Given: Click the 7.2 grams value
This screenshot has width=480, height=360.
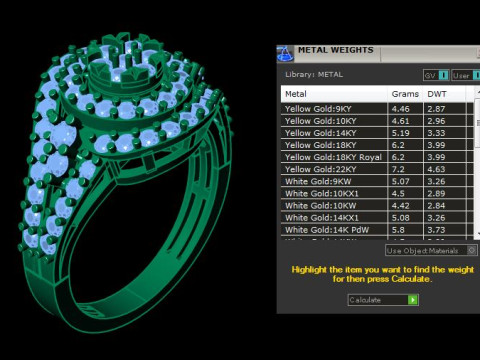Looking at the screenshot, I should click(398, 169).
